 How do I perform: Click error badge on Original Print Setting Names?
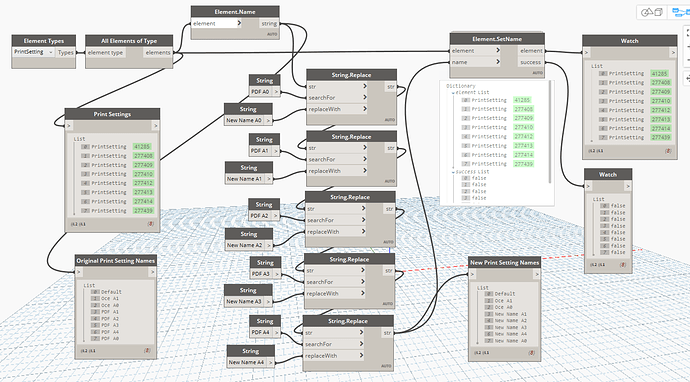(x=147, y=351)
